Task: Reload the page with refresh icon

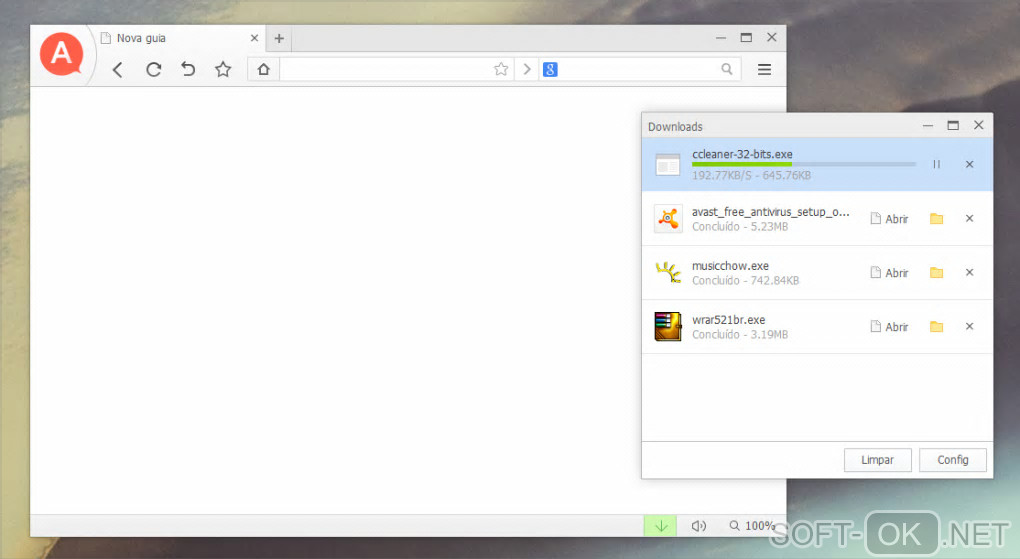Action: coord(154,70)
